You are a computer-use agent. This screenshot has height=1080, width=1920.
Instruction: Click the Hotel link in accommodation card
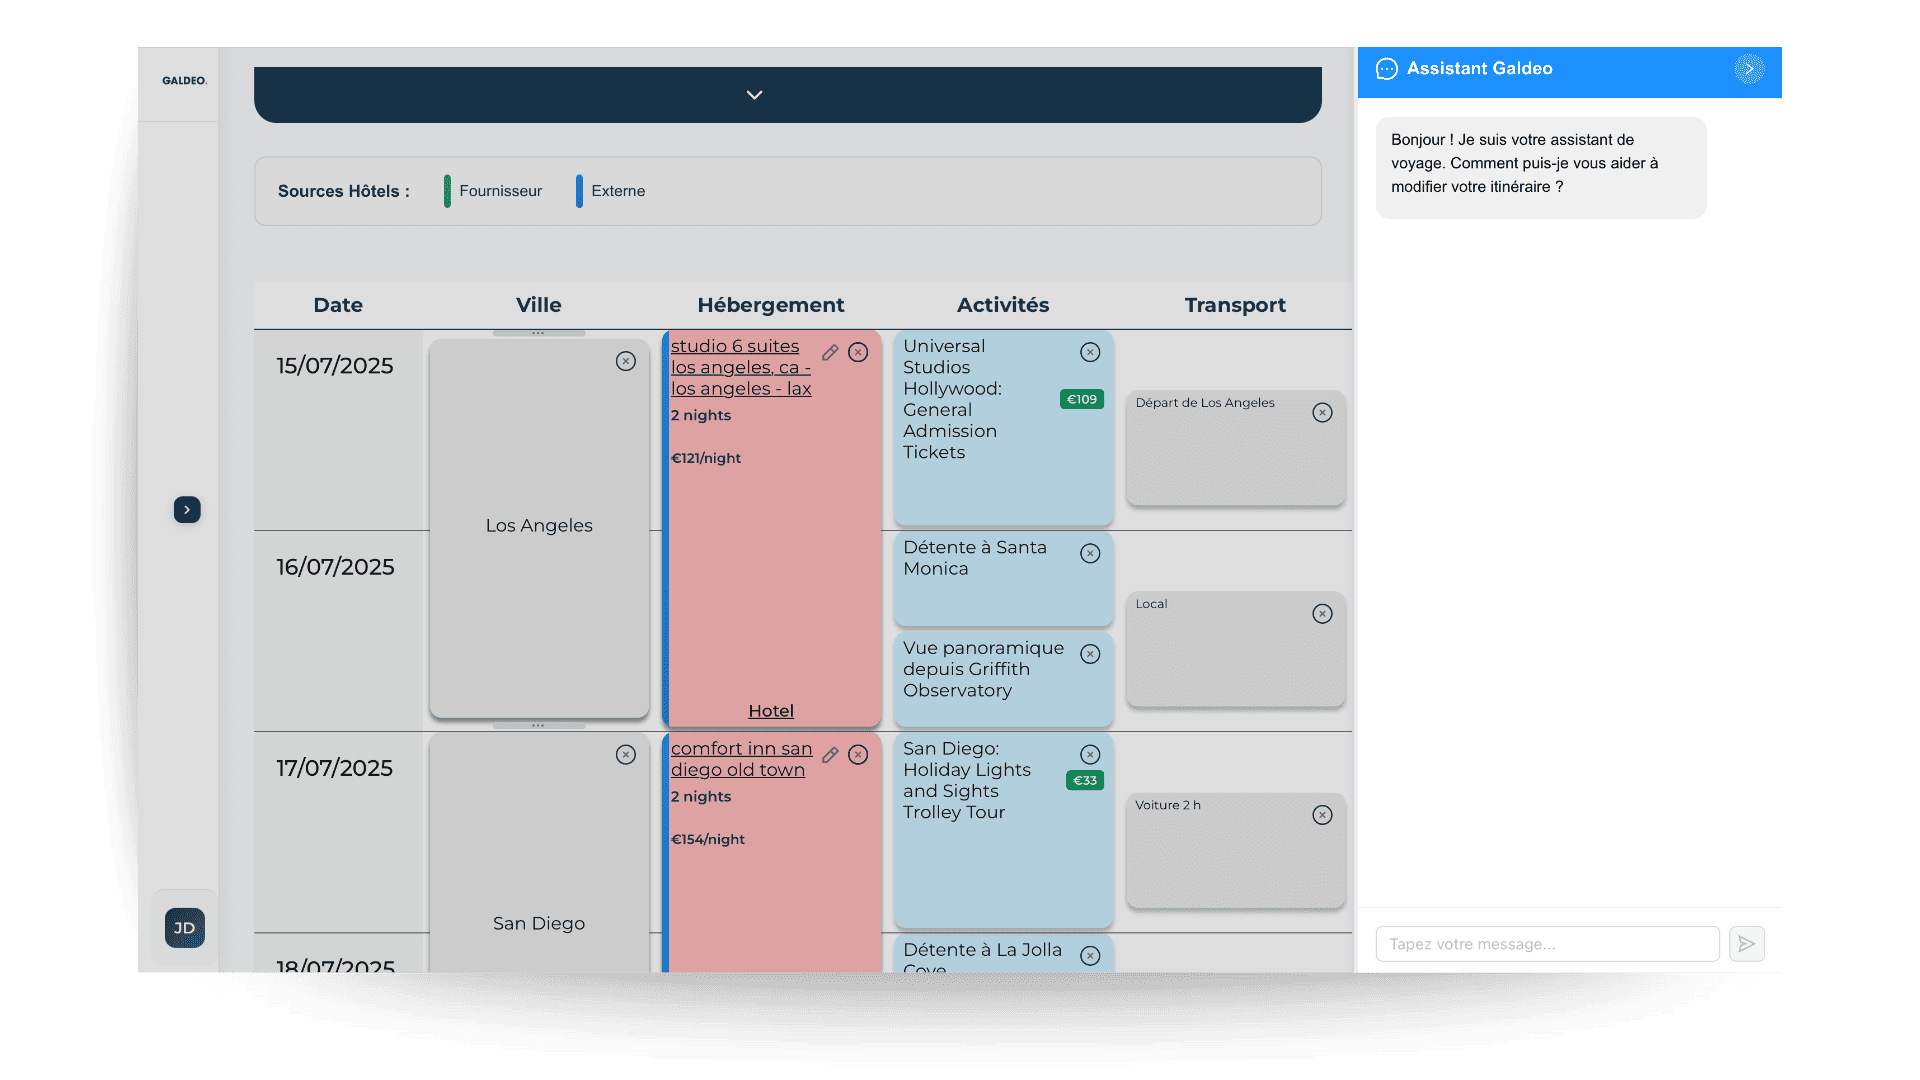771,711
